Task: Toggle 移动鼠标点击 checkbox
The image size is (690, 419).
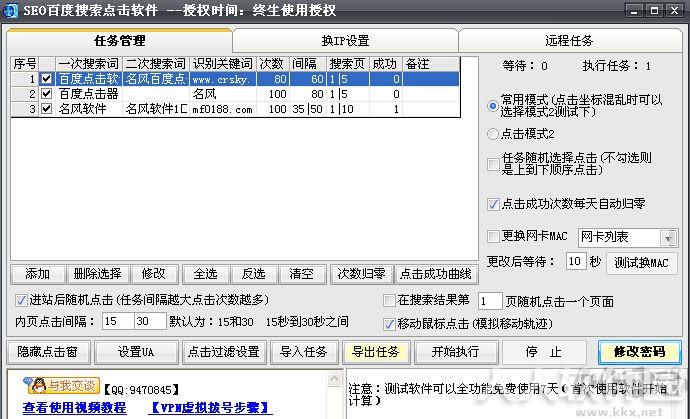Action: point(389,324)
